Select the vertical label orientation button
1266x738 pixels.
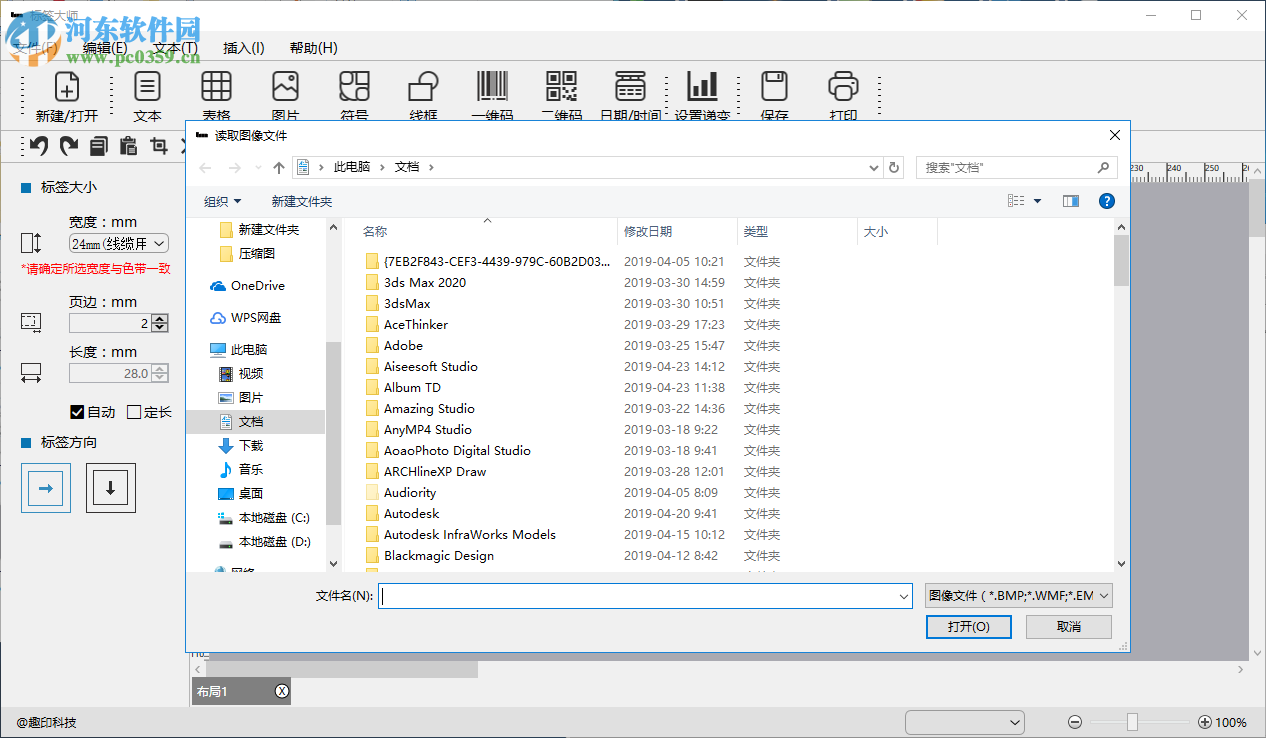(x=110, y=487)
